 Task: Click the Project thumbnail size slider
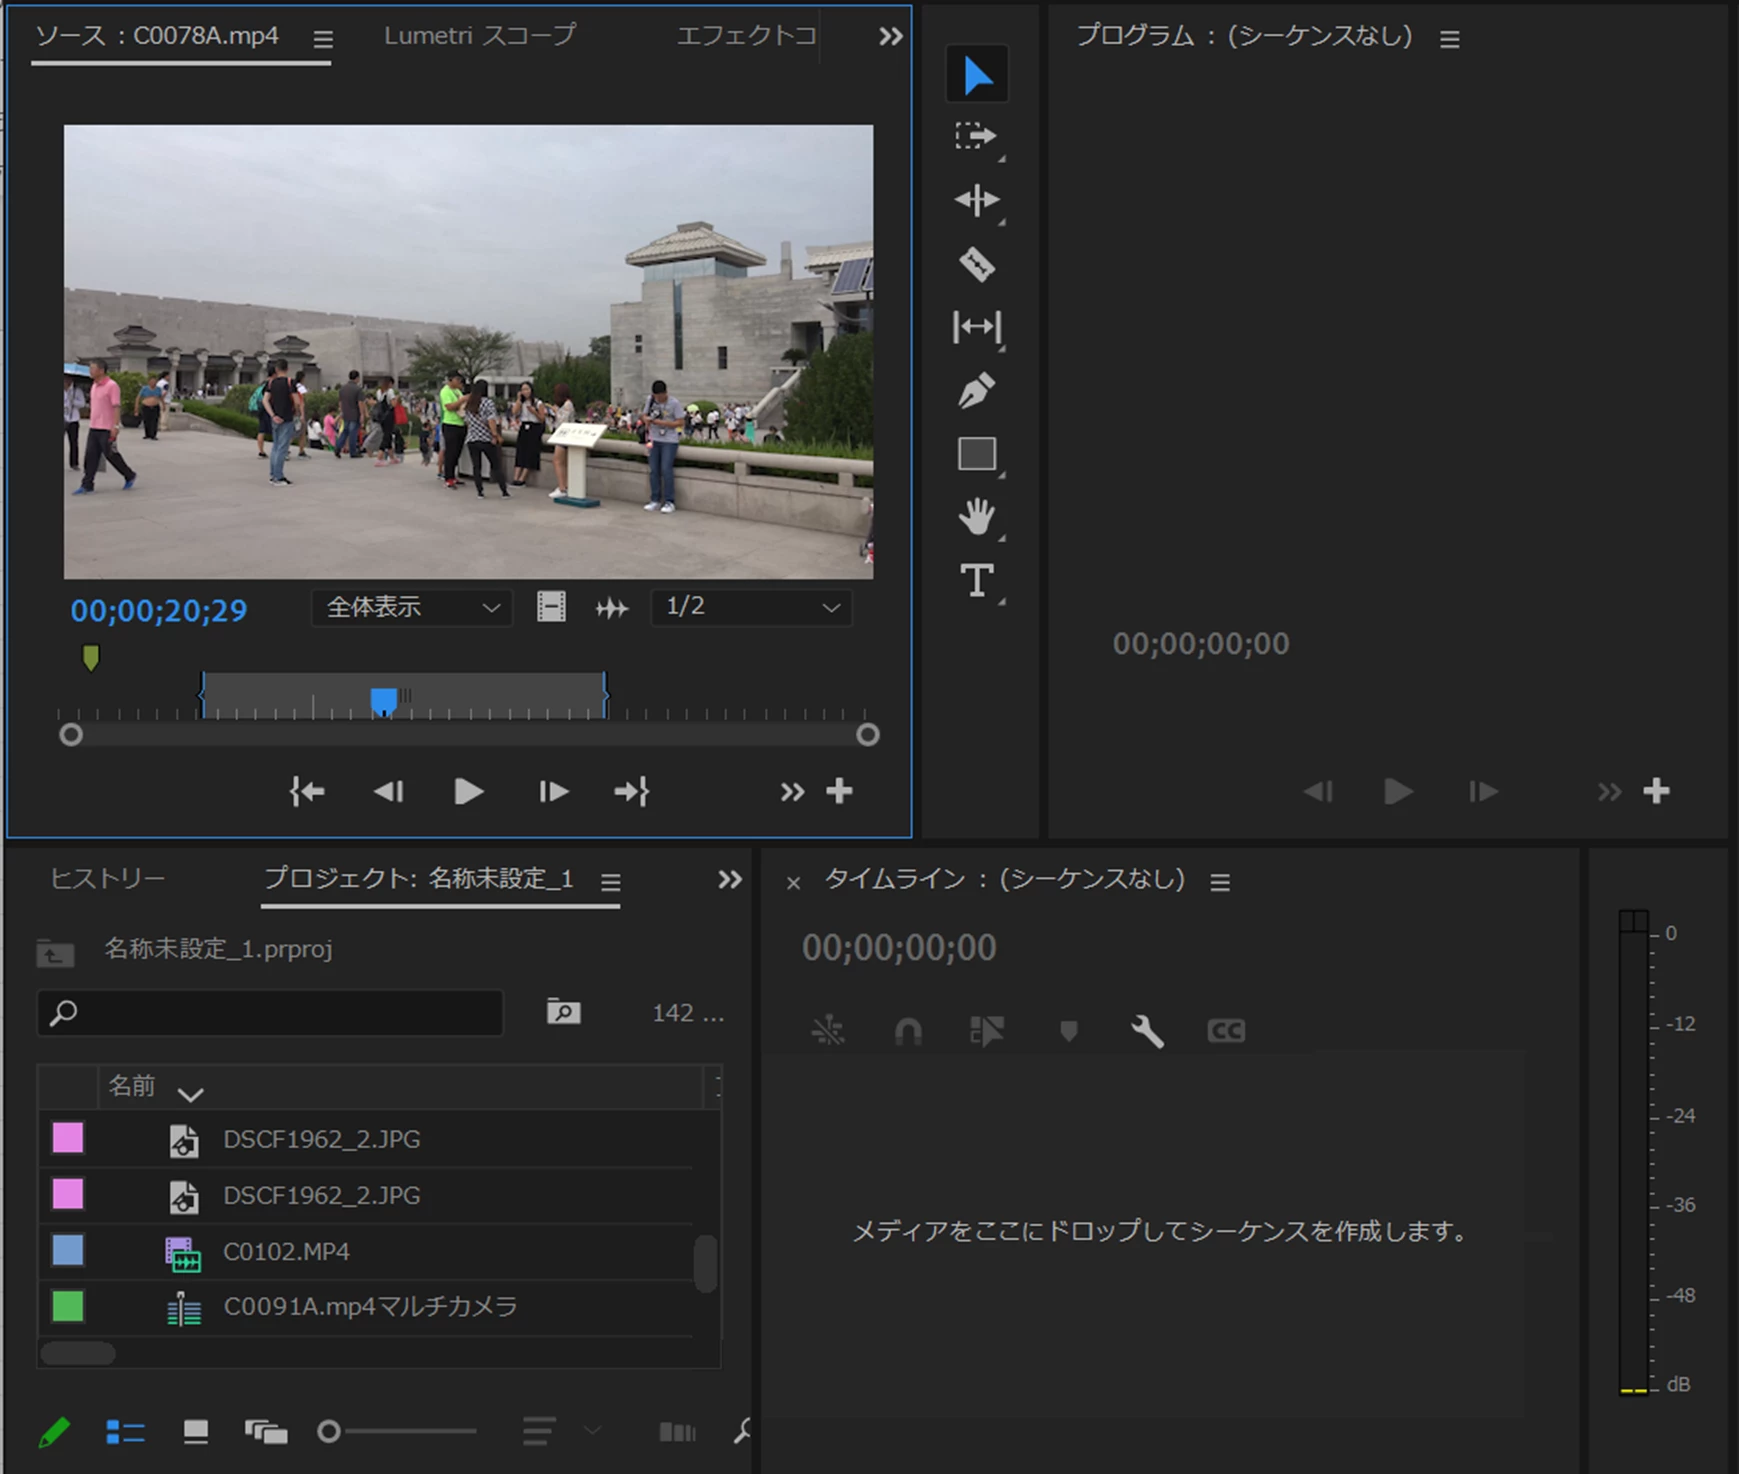396,1432
